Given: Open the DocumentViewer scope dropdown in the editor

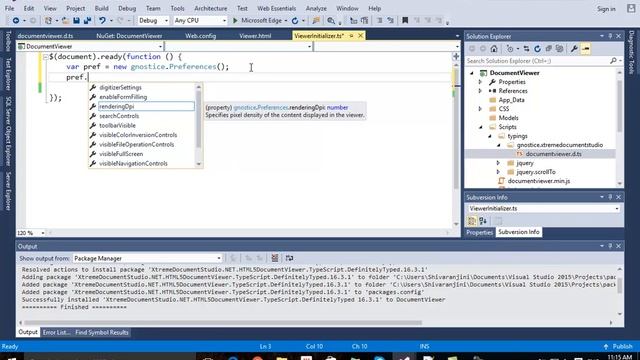Looking at the screenshot, I should coord(90,47).
